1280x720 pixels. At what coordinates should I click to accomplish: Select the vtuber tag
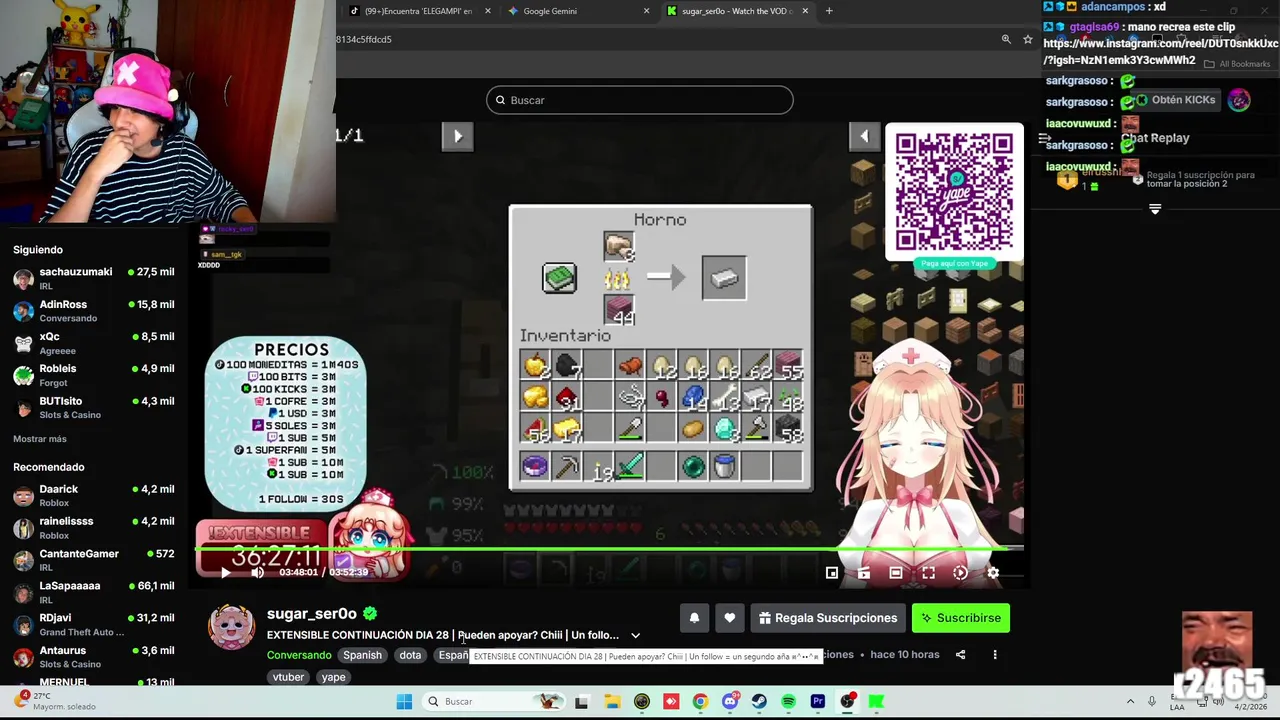288,677
